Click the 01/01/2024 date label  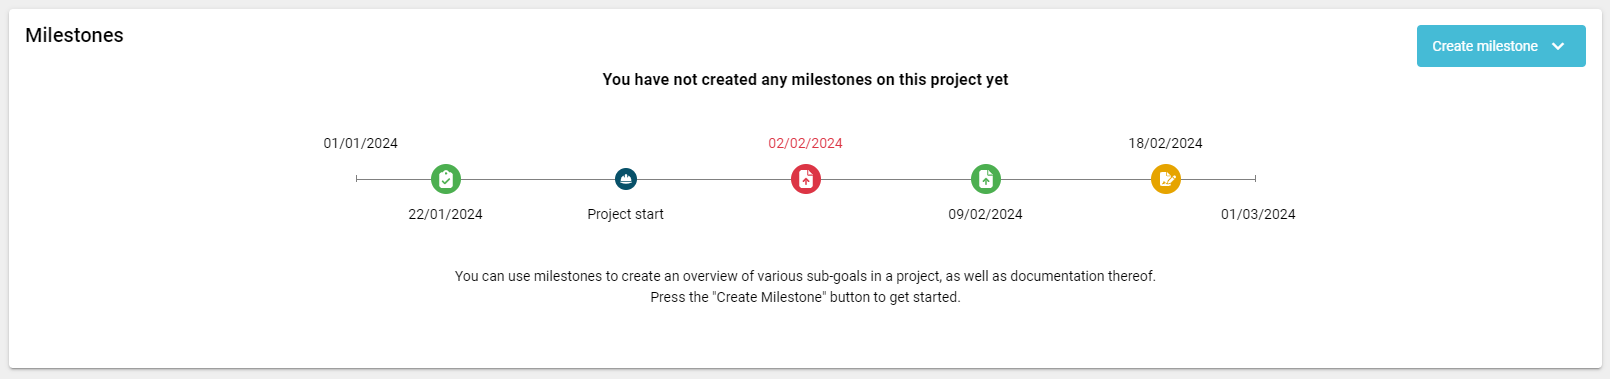pyautogui.click(x=361, y=143)
